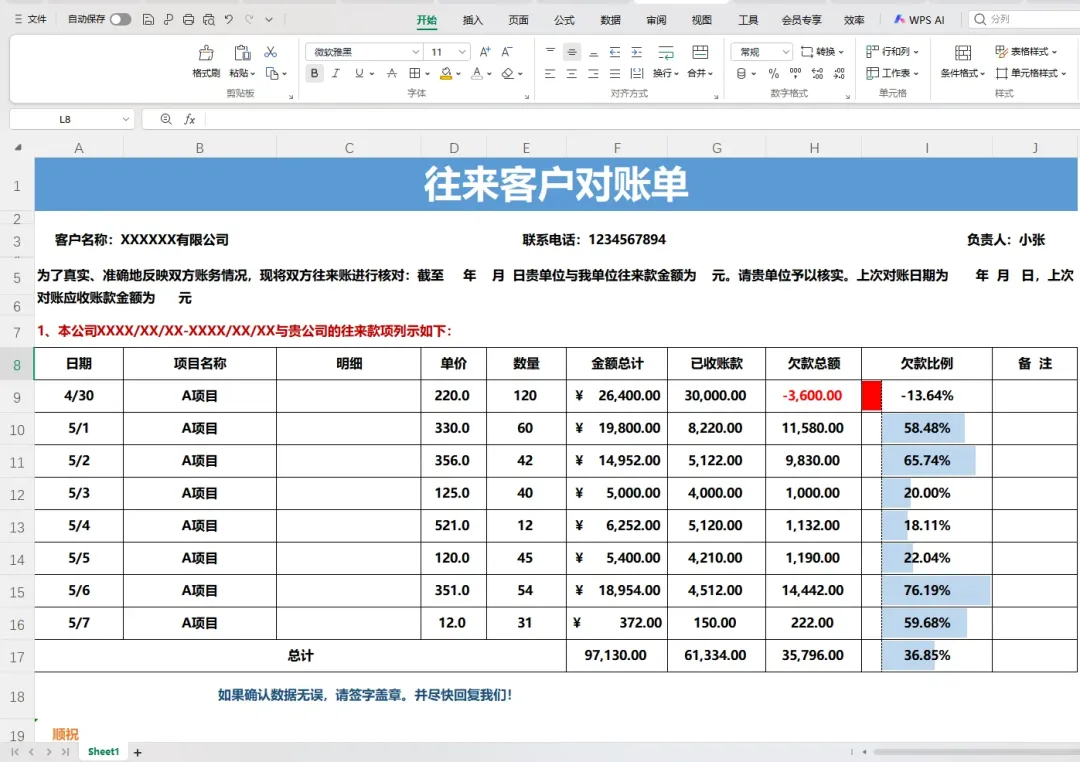Open the font size dropdown showing 11

point(462,52)
